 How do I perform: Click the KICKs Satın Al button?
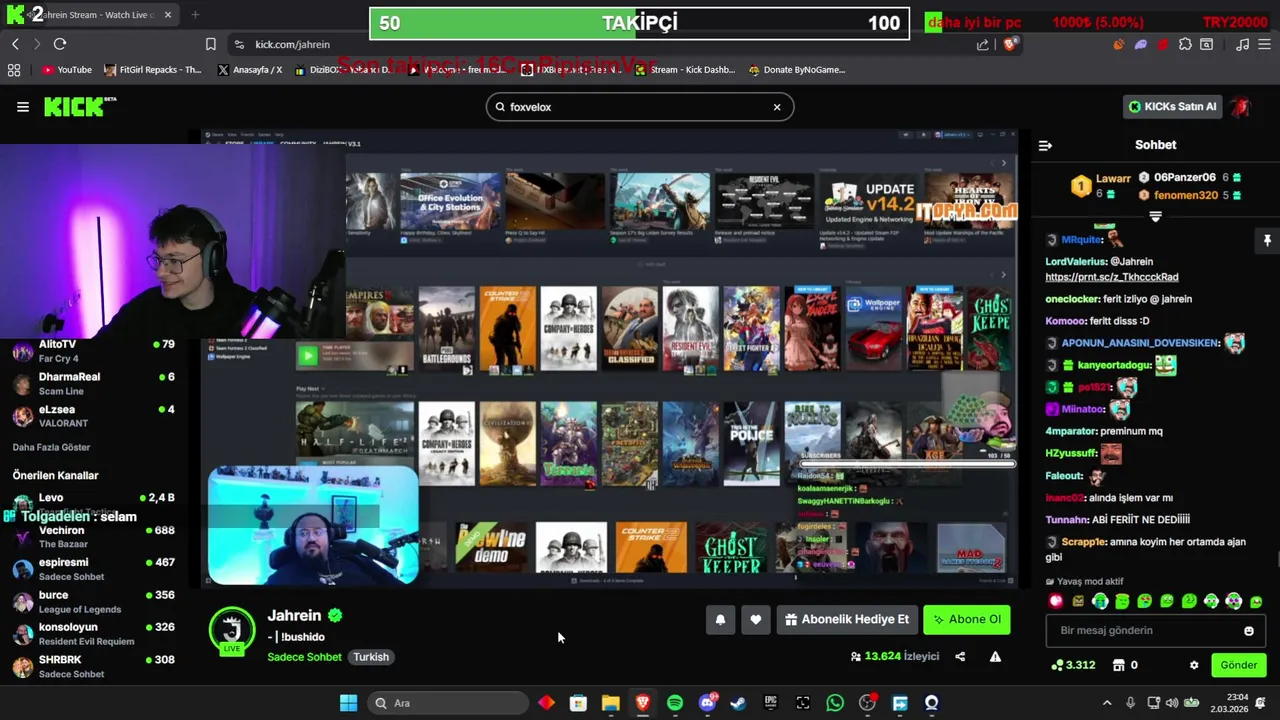coord(1172,107)
